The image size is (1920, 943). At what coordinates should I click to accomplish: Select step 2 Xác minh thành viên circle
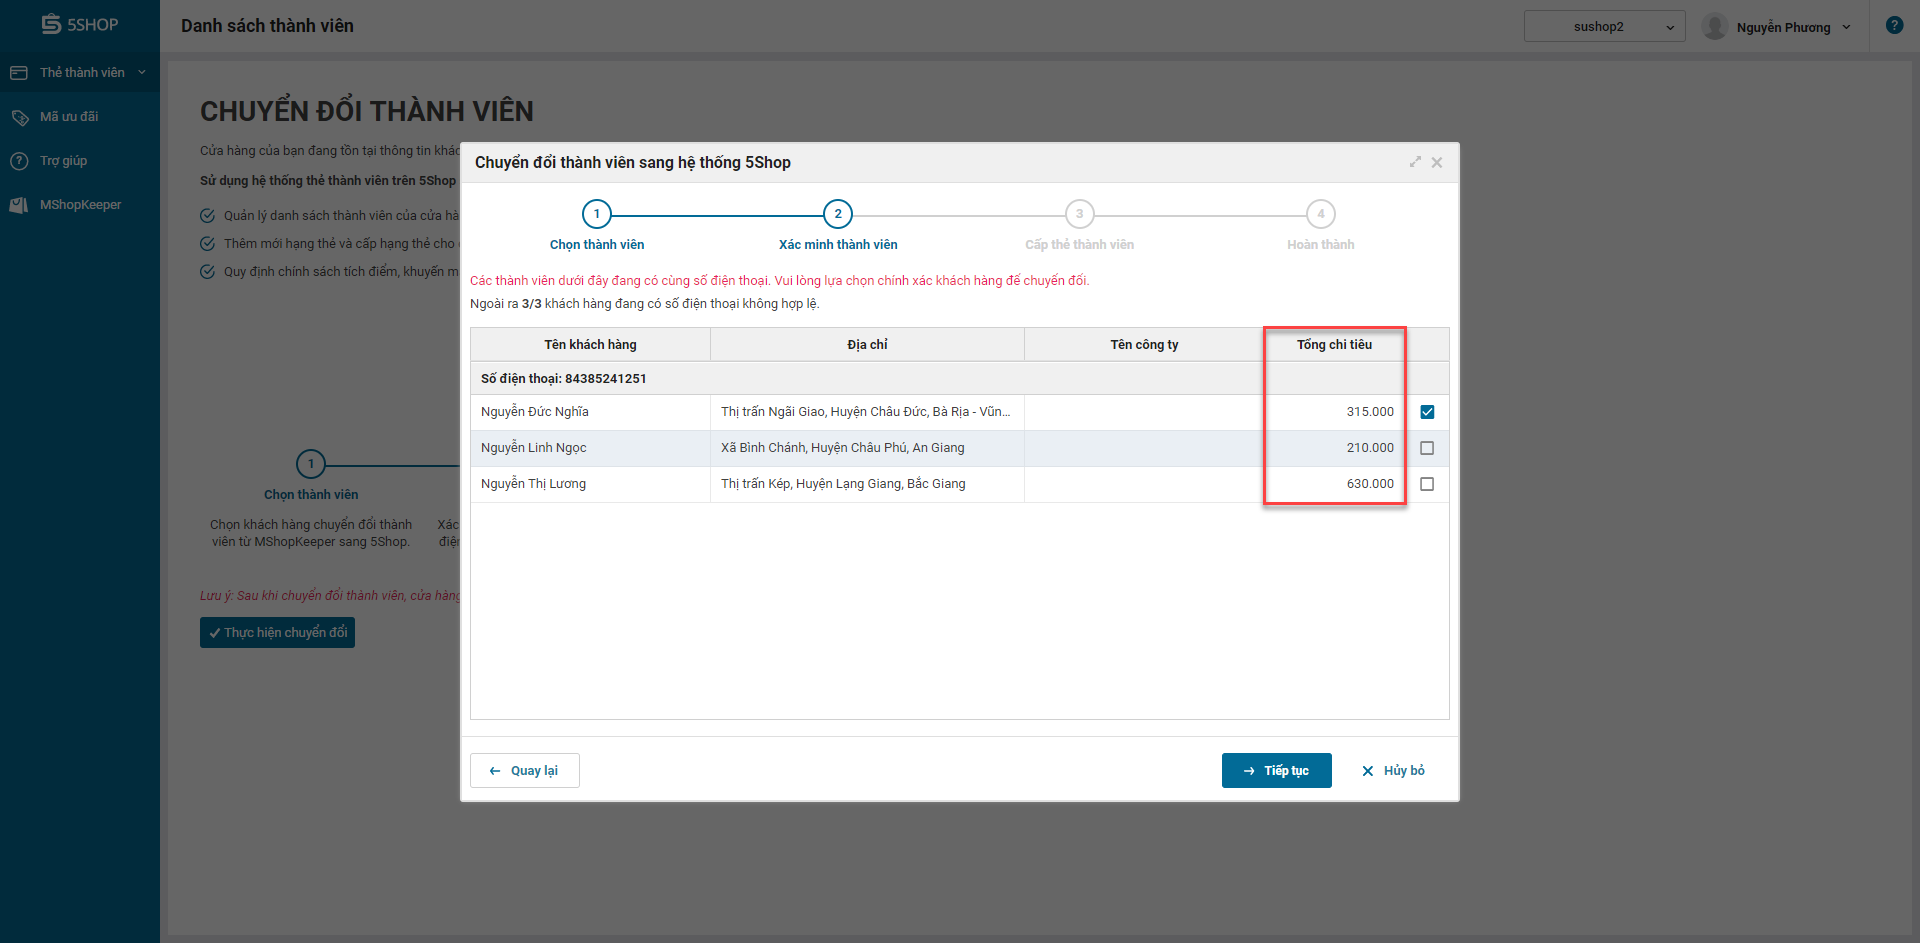coord(838,214)
